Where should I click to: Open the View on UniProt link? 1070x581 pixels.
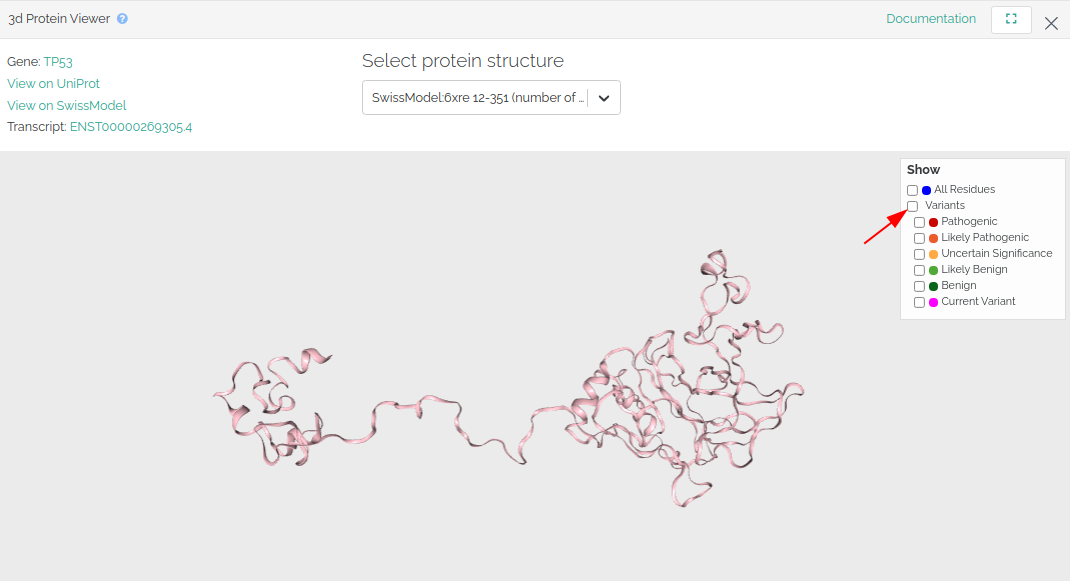(53, 84)
